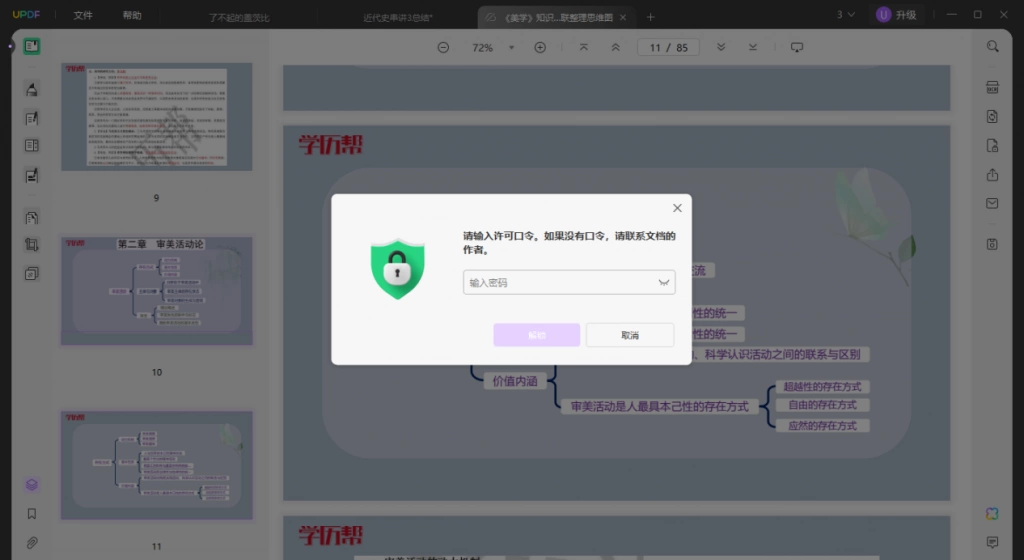Start presentation slideshow mode
This screenshot has width=1024, height=560.
coord(797,48)
